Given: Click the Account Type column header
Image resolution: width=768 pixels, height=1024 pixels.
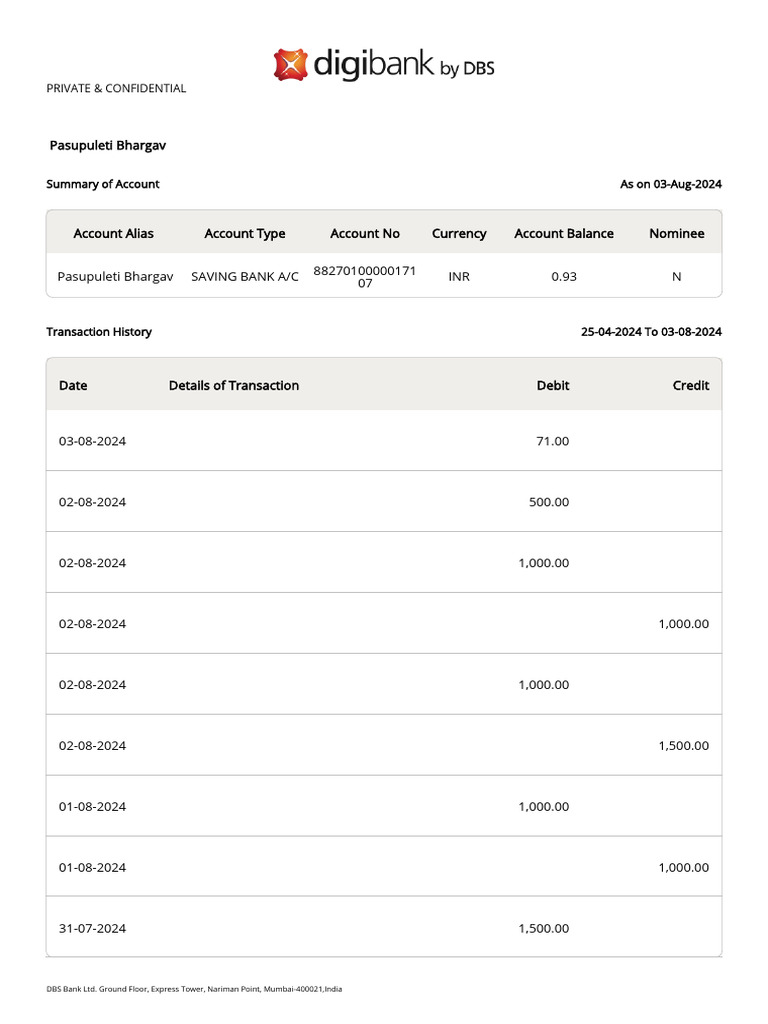Looking at the screenshot, I should [x=245, y=233].
